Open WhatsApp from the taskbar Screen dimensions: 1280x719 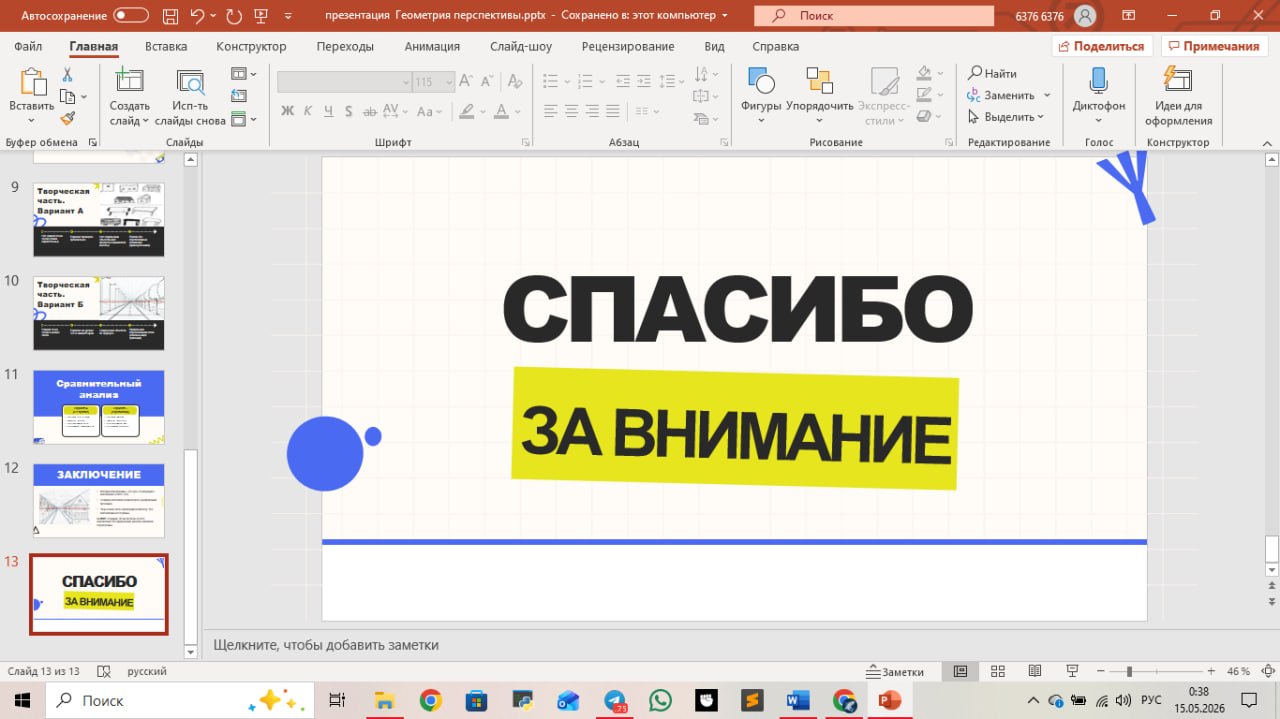(660, 700)
